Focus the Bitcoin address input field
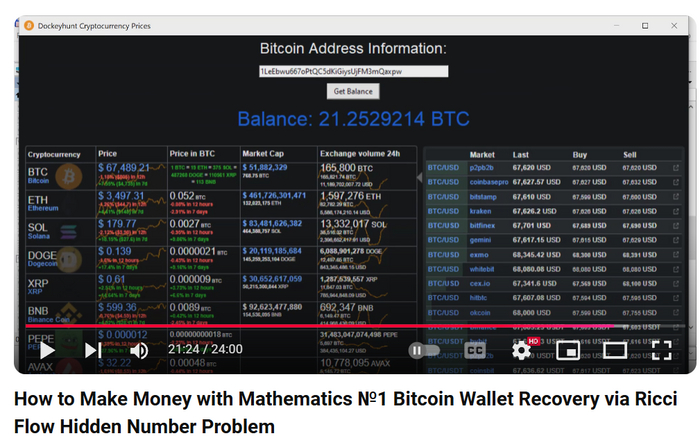 (354, 71)
